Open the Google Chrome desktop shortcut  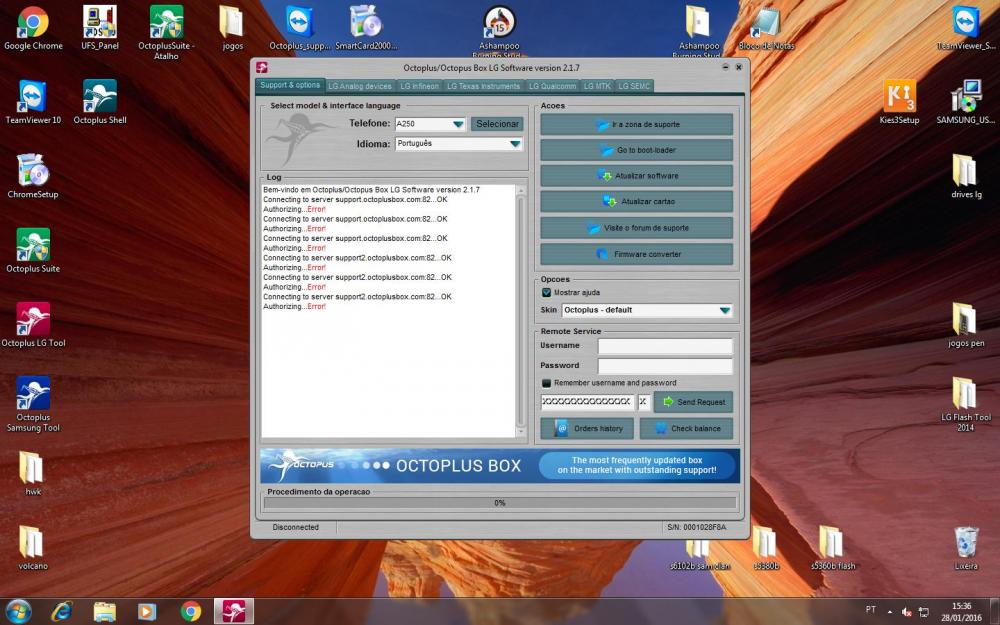pos(33,28)
